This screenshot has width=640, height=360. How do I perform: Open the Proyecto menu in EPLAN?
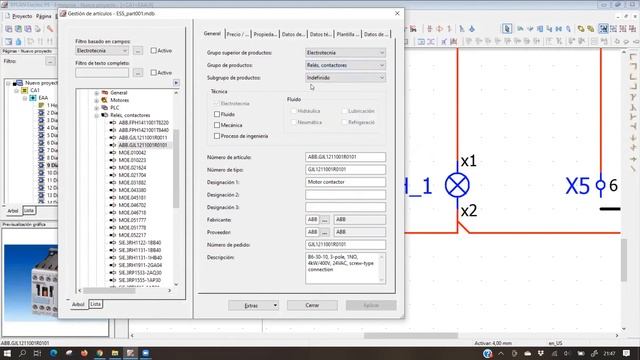(22, 16)
